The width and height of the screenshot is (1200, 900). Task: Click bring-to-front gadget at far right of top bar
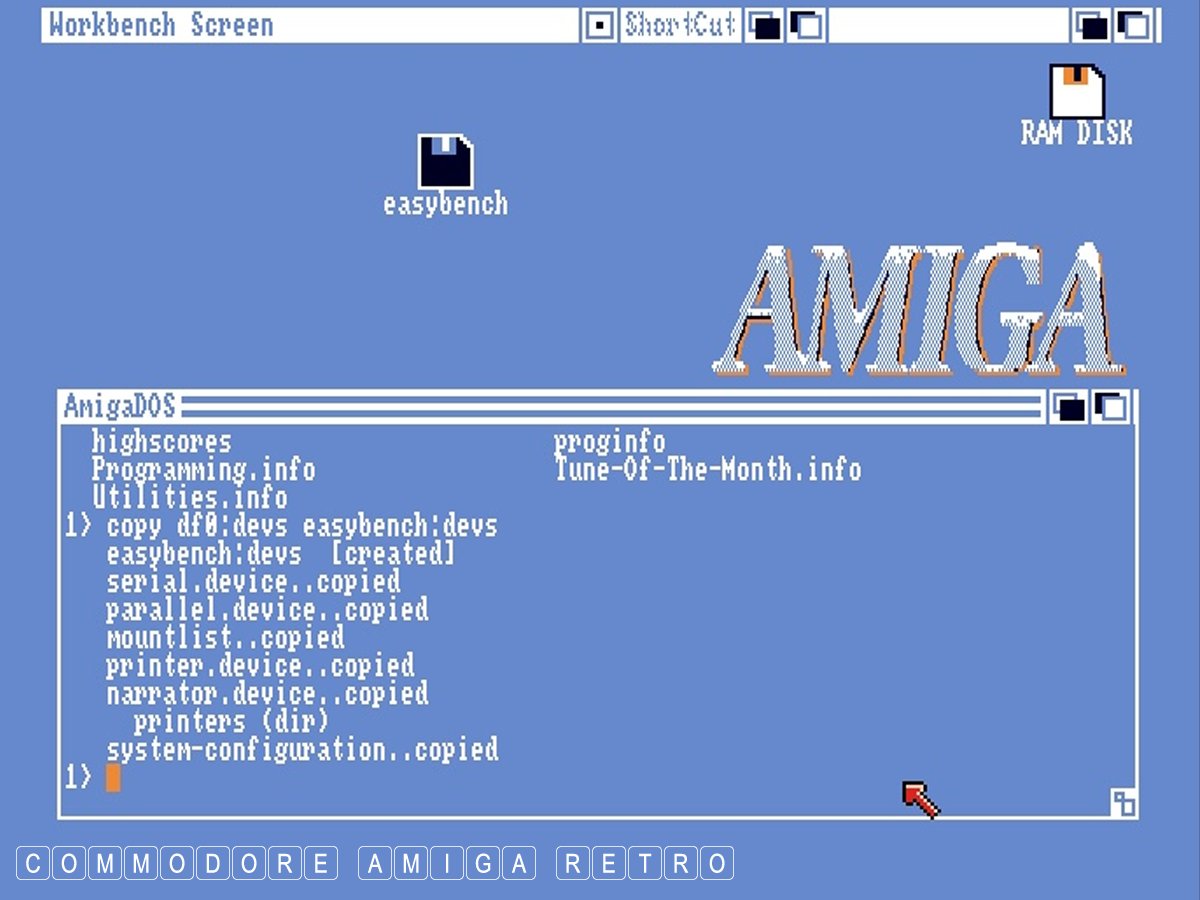1134,26
